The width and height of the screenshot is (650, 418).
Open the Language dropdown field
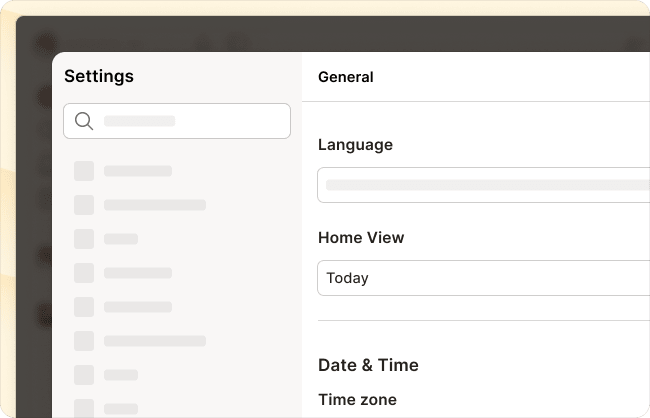483,185
